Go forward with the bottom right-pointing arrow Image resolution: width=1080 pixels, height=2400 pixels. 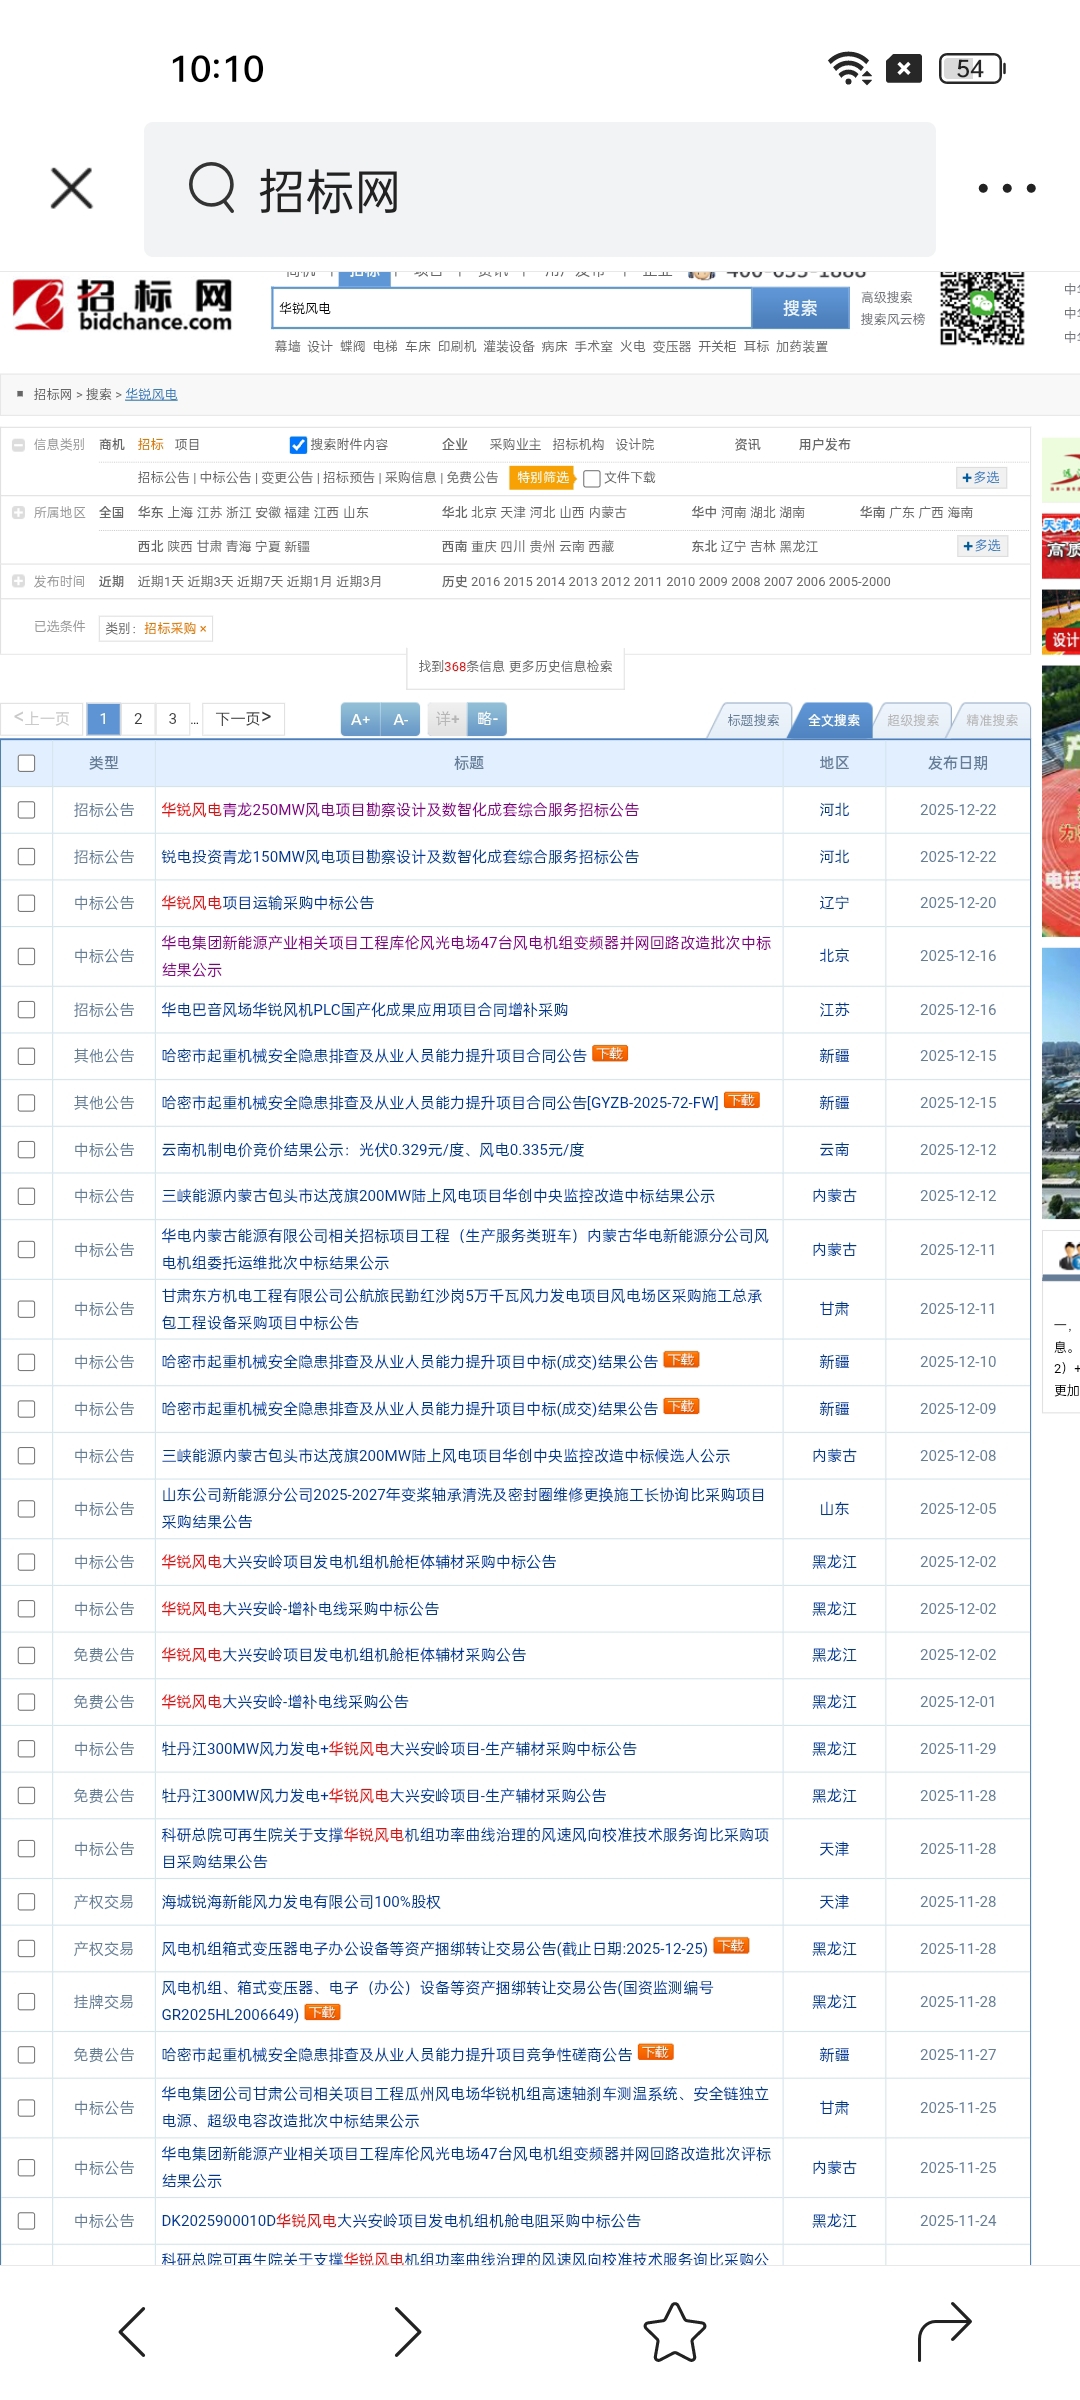406,2332
